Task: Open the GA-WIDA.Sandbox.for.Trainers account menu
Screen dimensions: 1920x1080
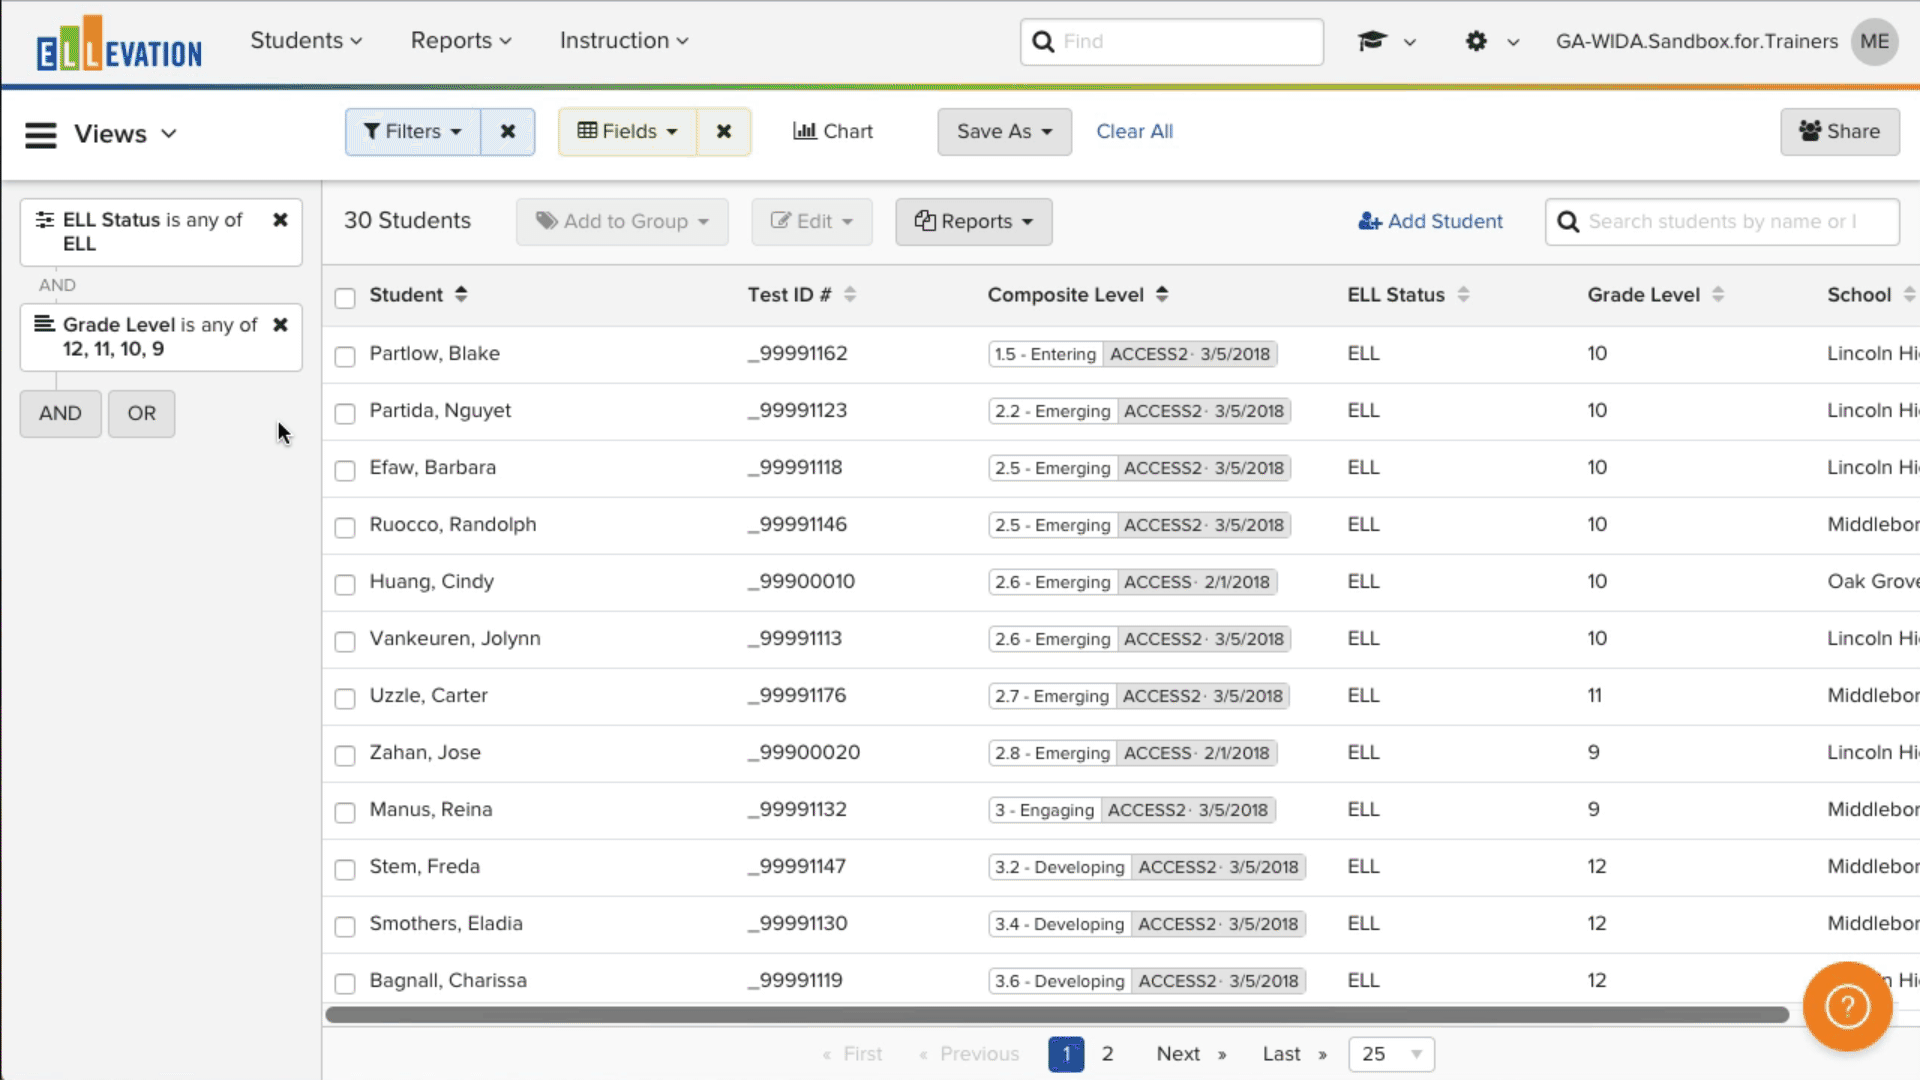Action: point(1696,41)
